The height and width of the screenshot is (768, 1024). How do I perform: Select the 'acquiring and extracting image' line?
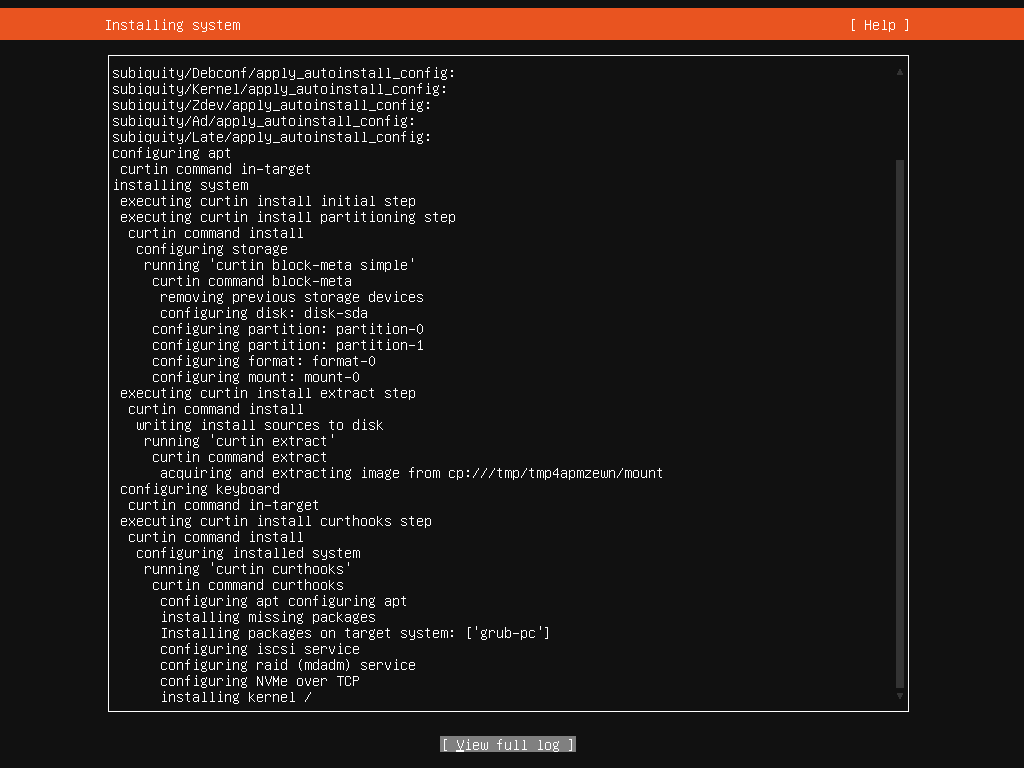pyautogui.click(x=411, y=473)
